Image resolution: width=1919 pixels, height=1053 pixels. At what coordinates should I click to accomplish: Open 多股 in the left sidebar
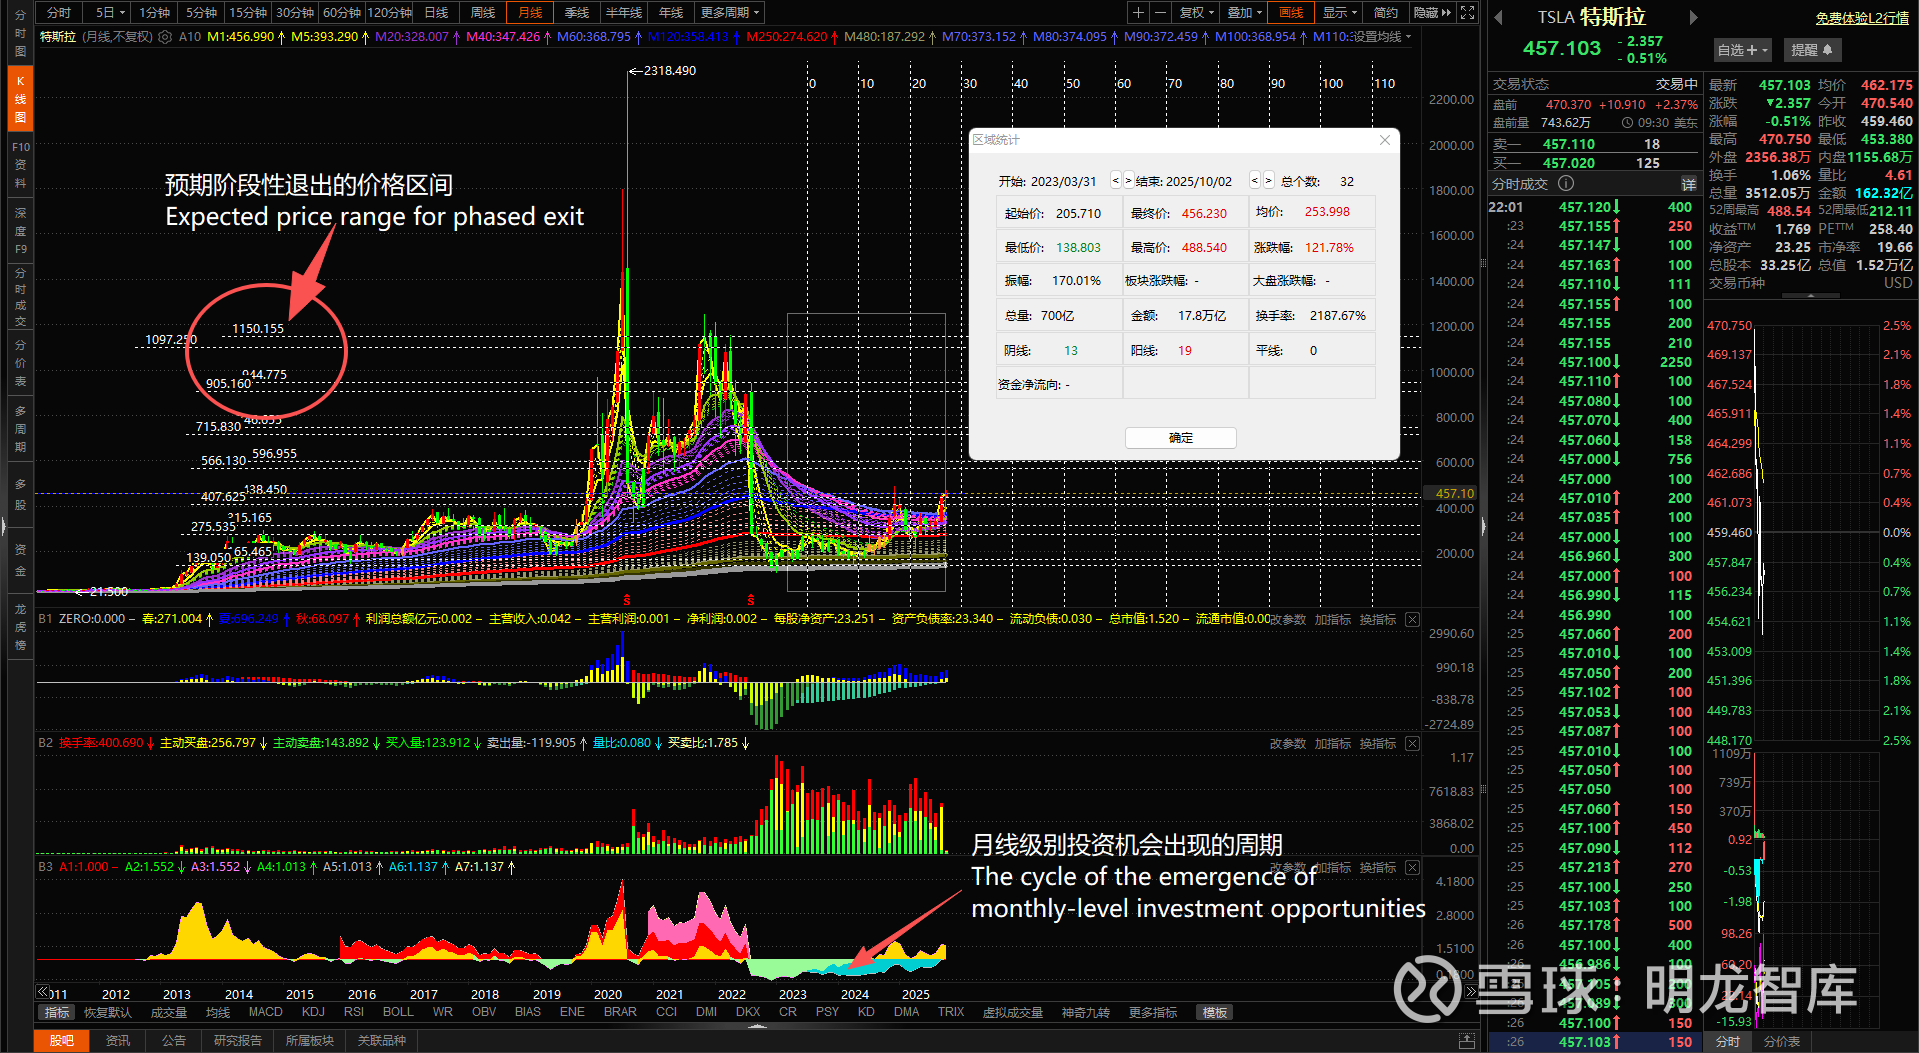tap(20, 494)
